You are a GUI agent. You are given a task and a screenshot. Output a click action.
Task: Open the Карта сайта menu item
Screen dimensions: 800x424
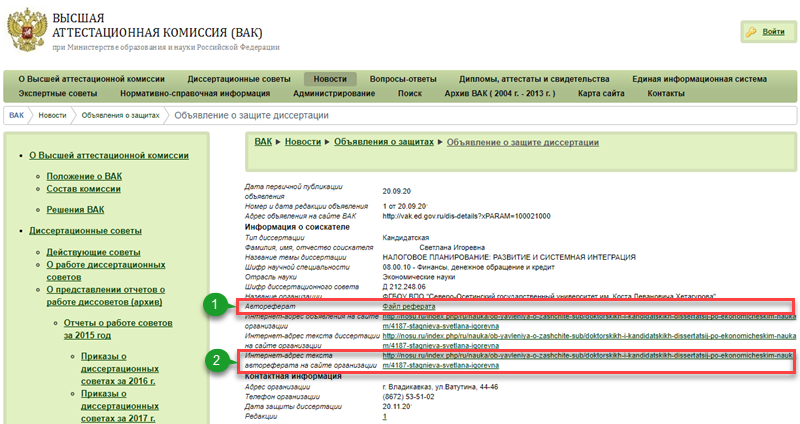[601, 93]
